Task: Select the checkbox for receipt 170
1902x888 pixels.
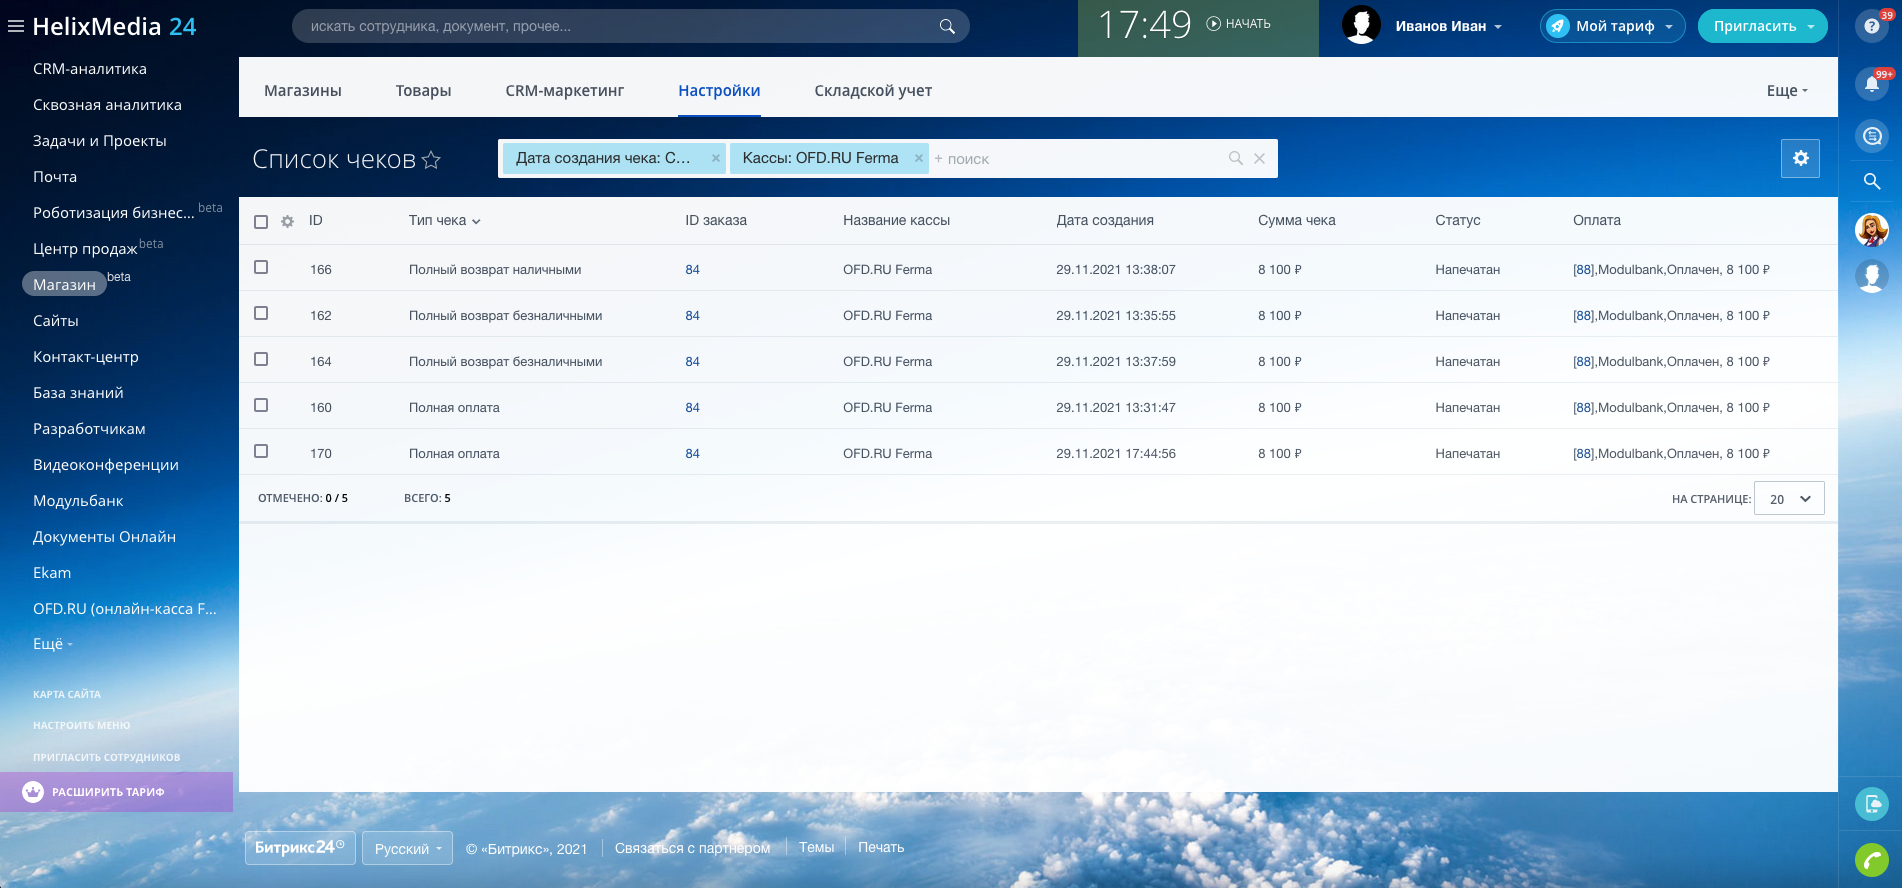Action: point(261,452)
